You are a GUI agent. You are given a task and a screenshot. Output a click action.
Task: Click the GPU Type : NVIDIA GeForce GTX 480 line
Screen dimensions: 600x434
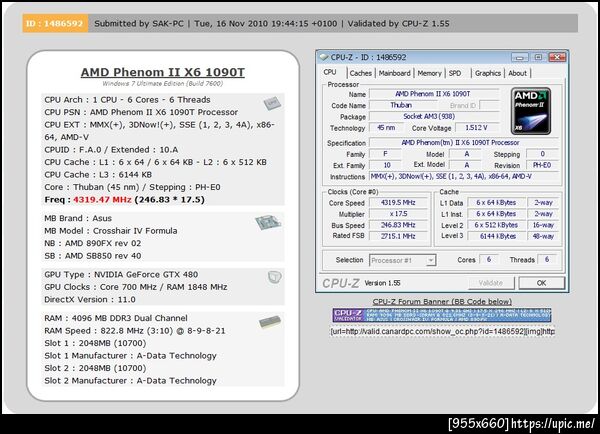121,274
